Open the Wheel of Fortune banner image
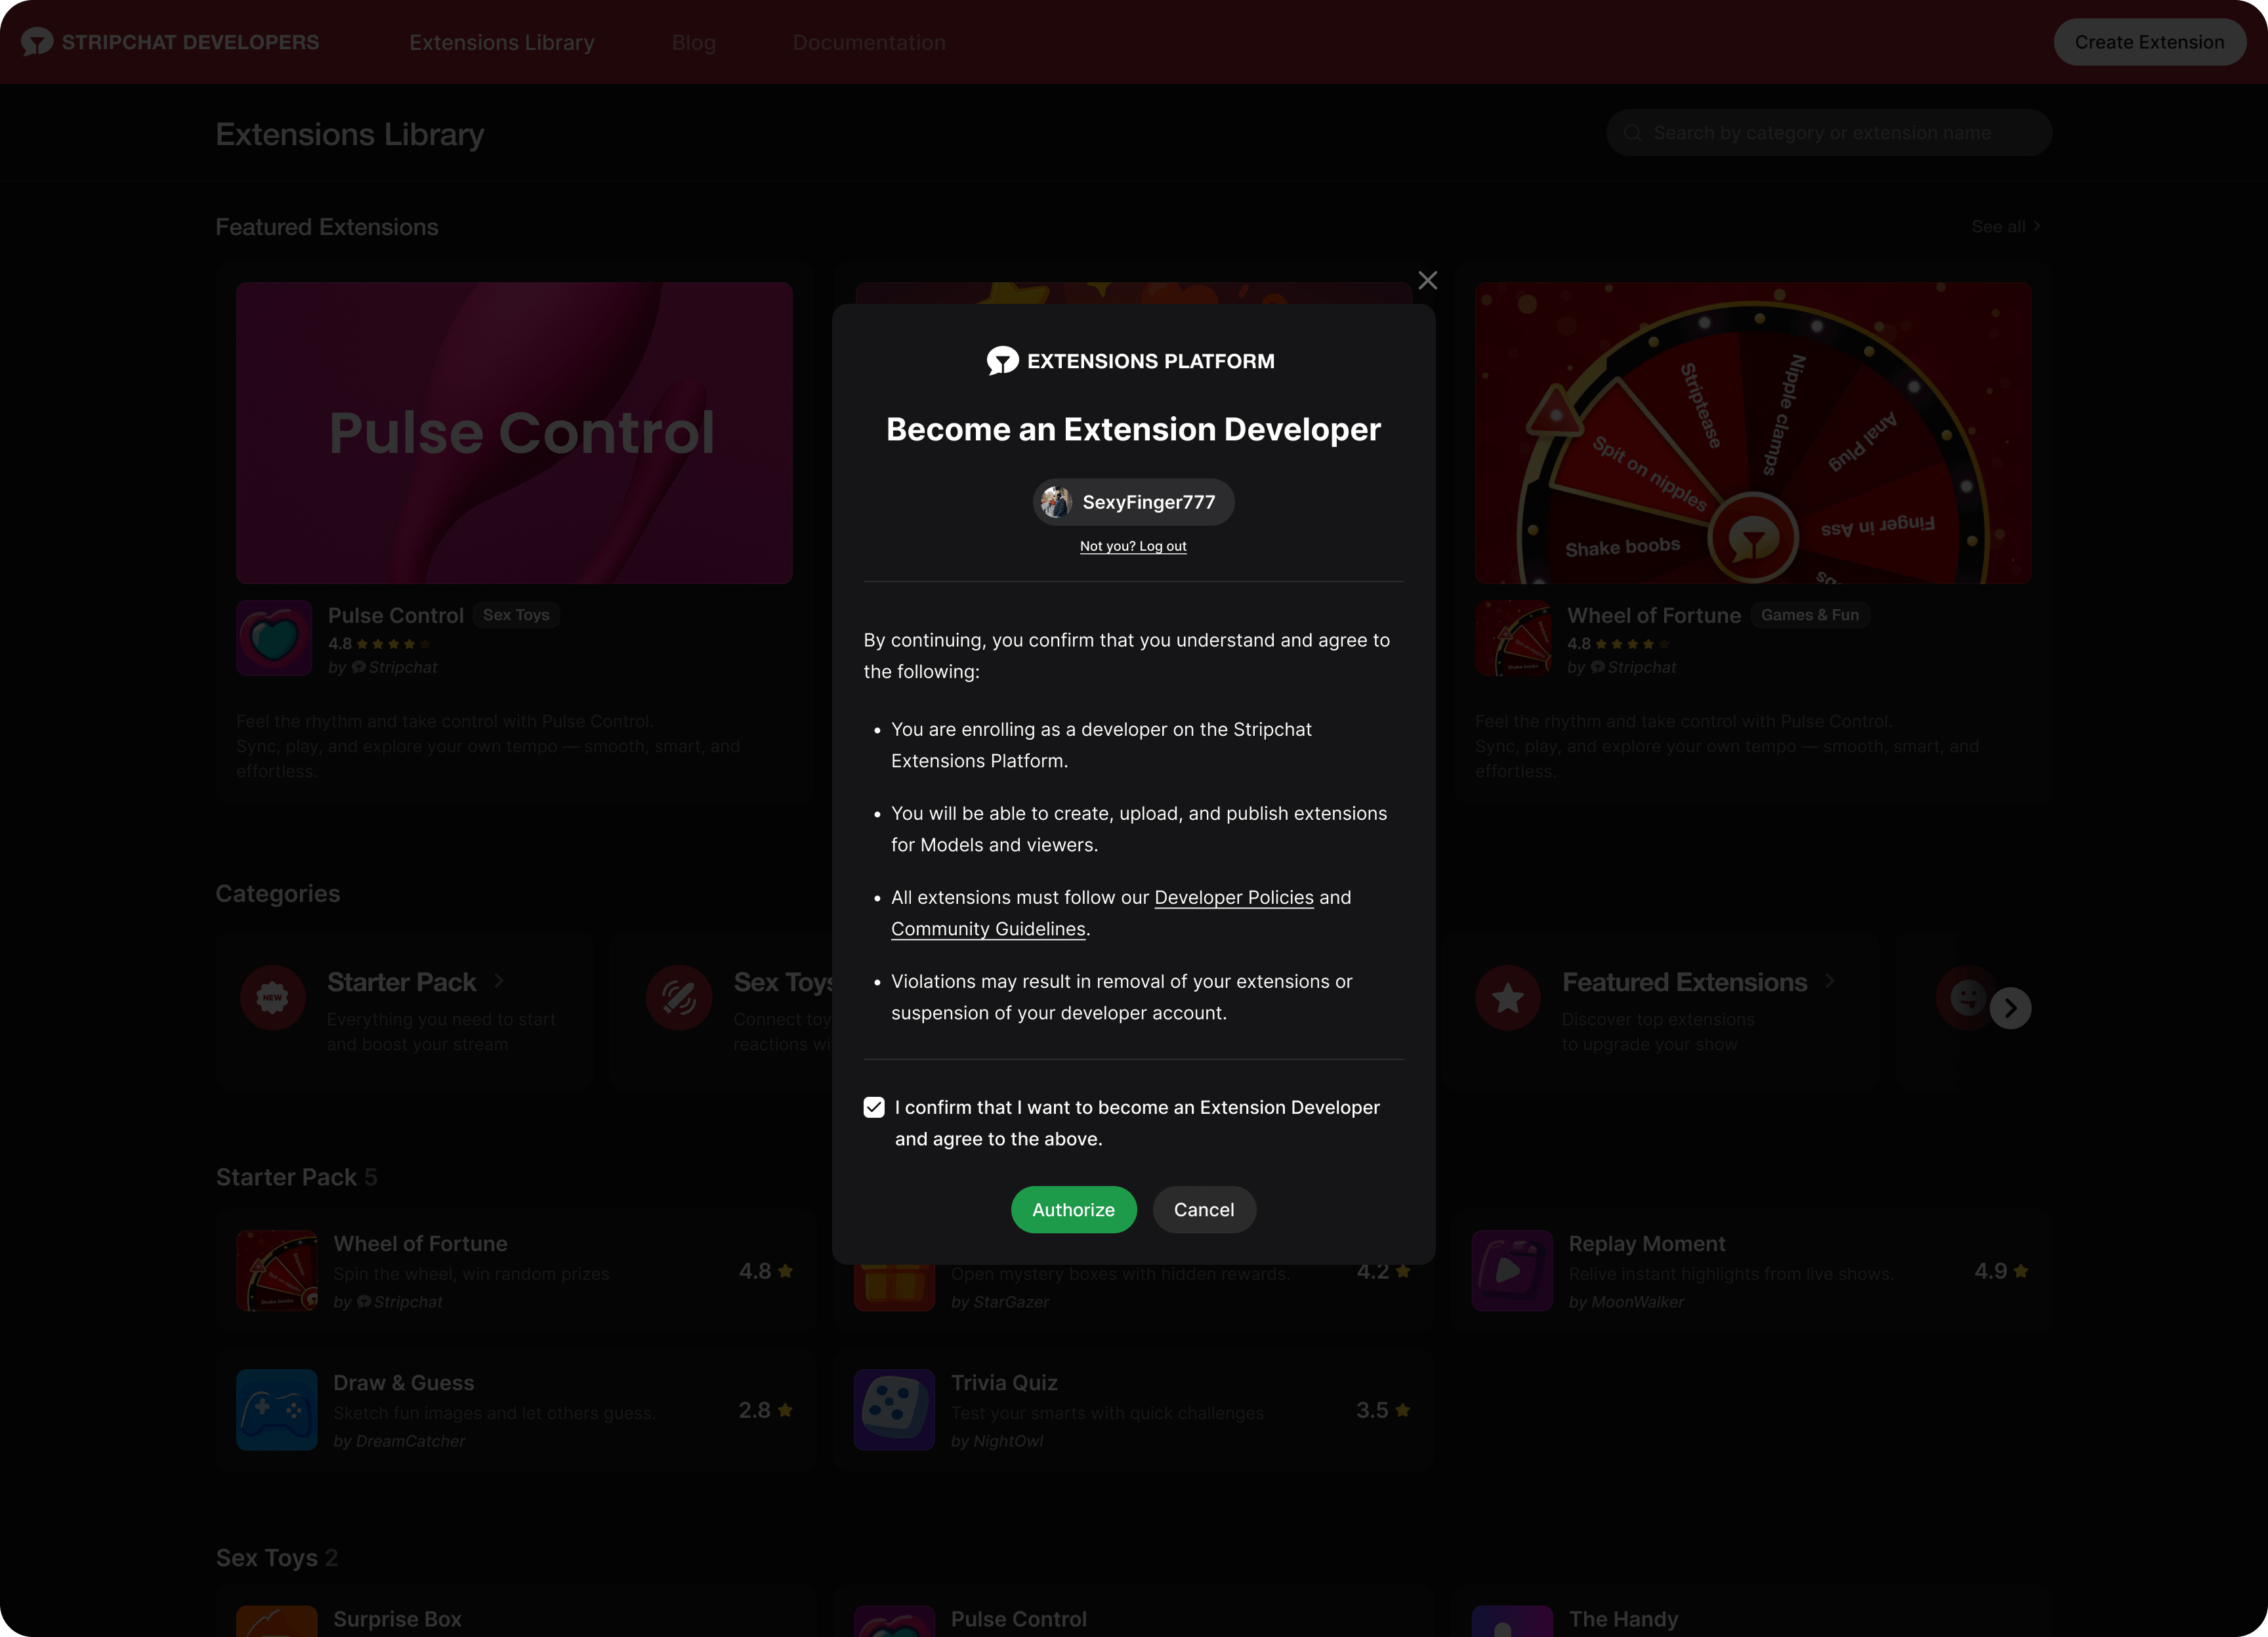2268x1637 pixels. coord(1753,432)
